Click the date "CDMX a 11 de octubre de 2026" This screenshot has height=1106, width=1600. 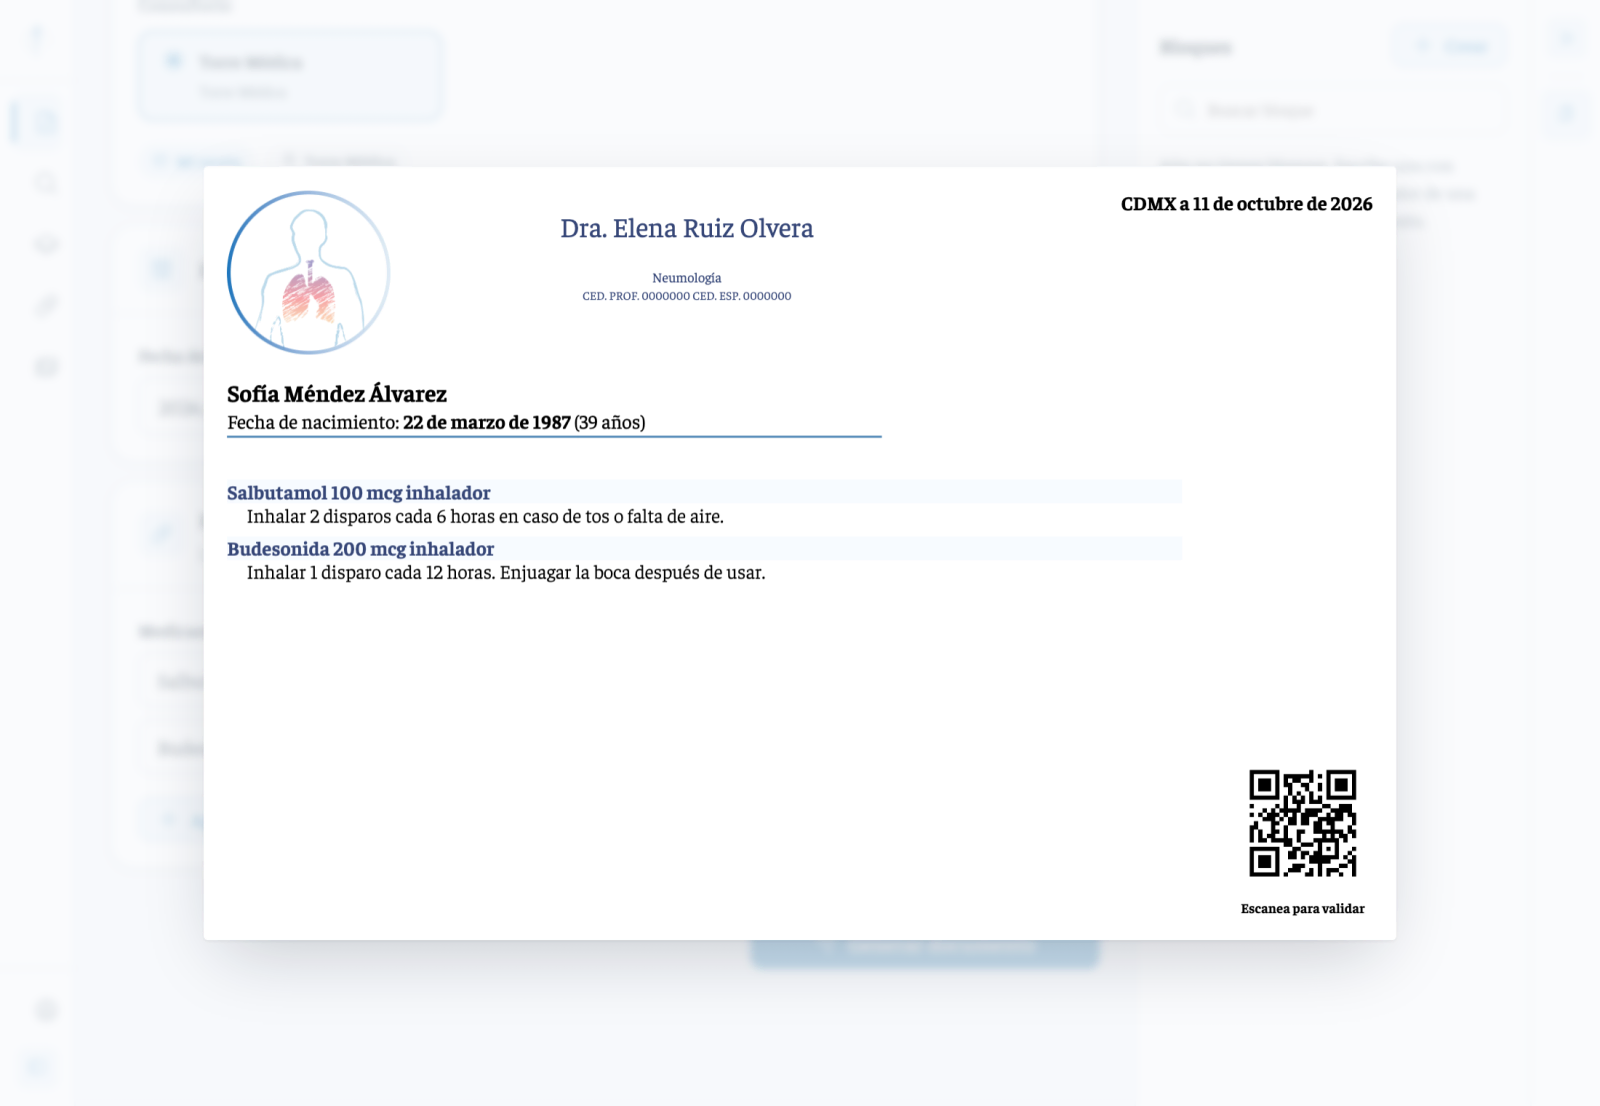[1246, 204]
